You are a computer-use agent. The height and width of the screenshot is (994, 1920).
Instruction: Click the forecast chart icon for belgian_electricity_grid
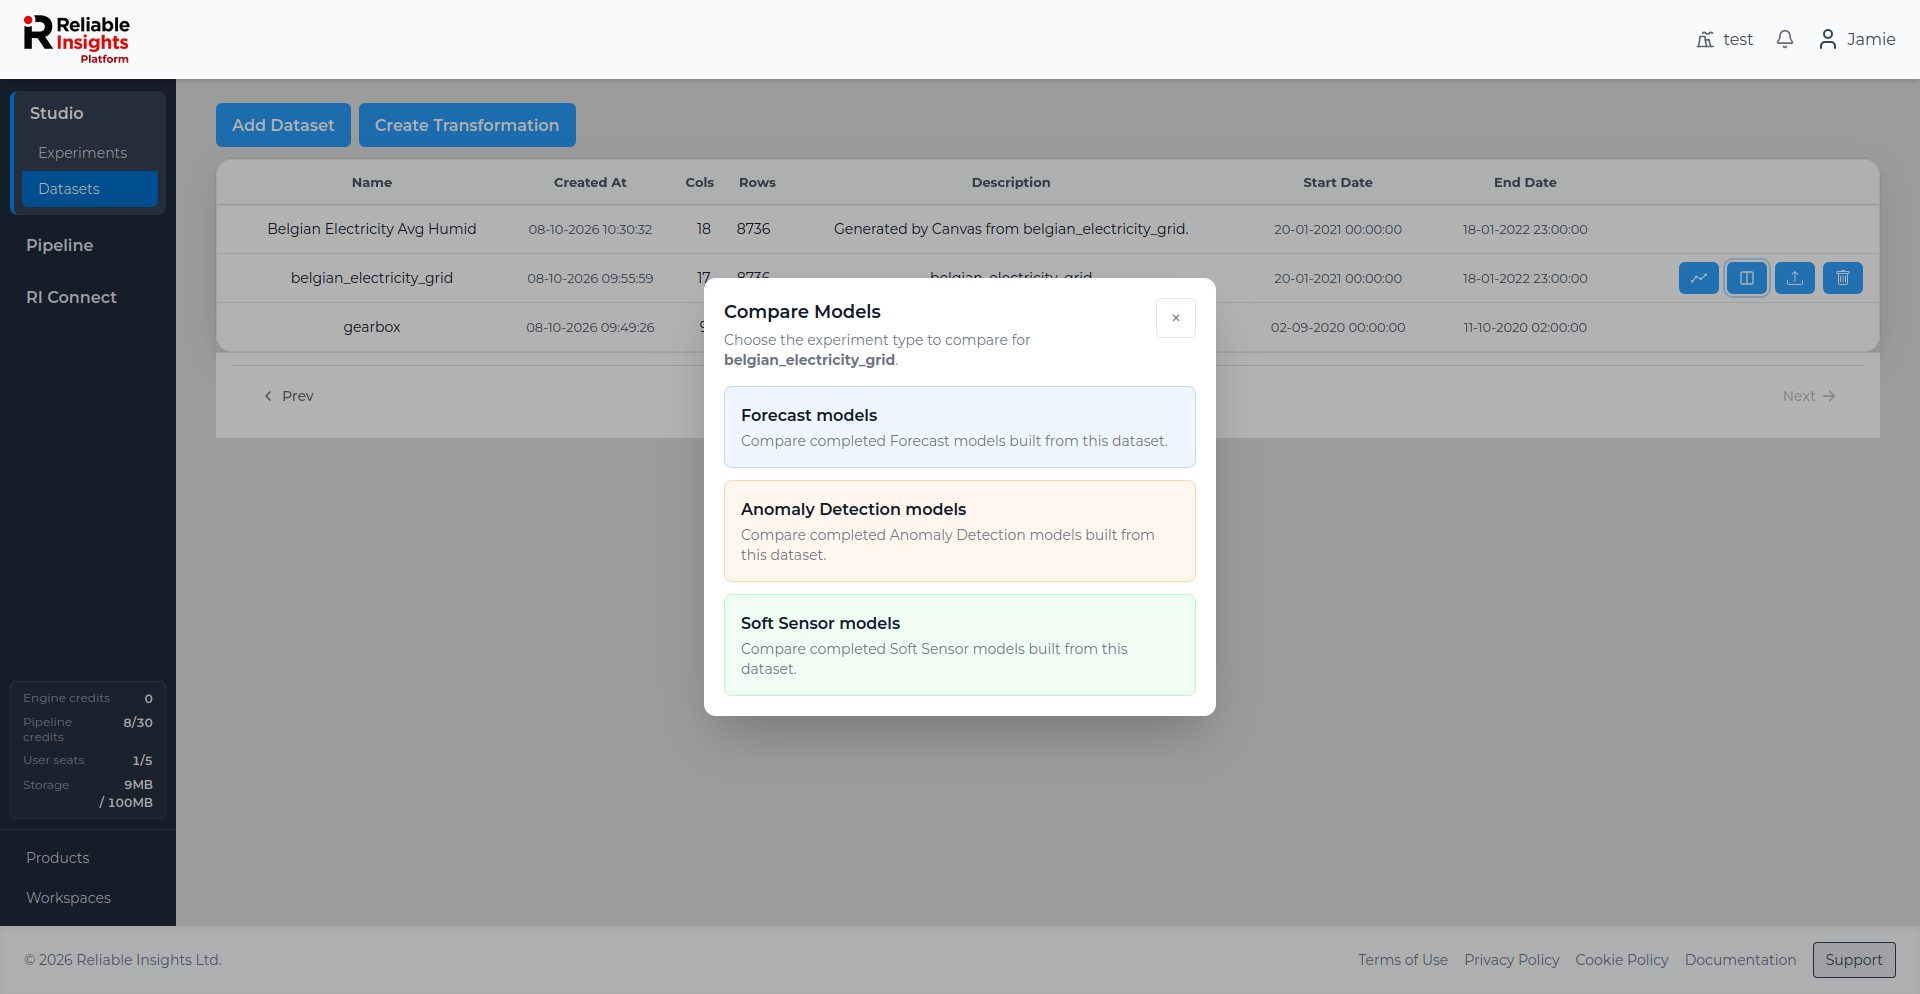pos(1699,278)
